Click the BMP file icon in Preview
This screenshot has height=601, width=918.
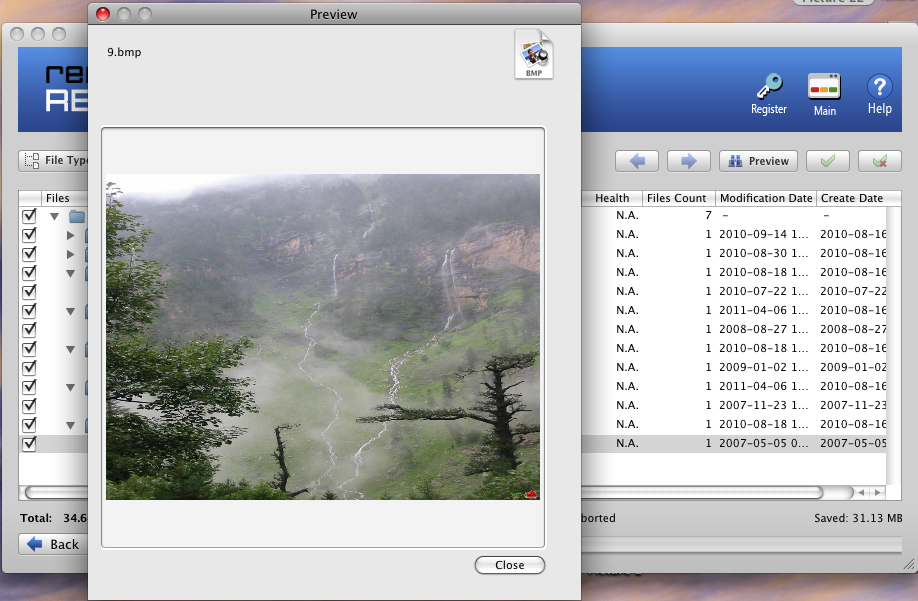click(533, 54)
